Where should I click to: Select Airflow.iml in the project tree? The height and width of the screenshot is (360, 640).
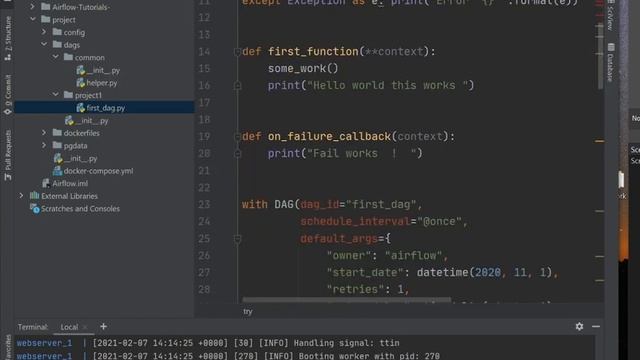70,183
